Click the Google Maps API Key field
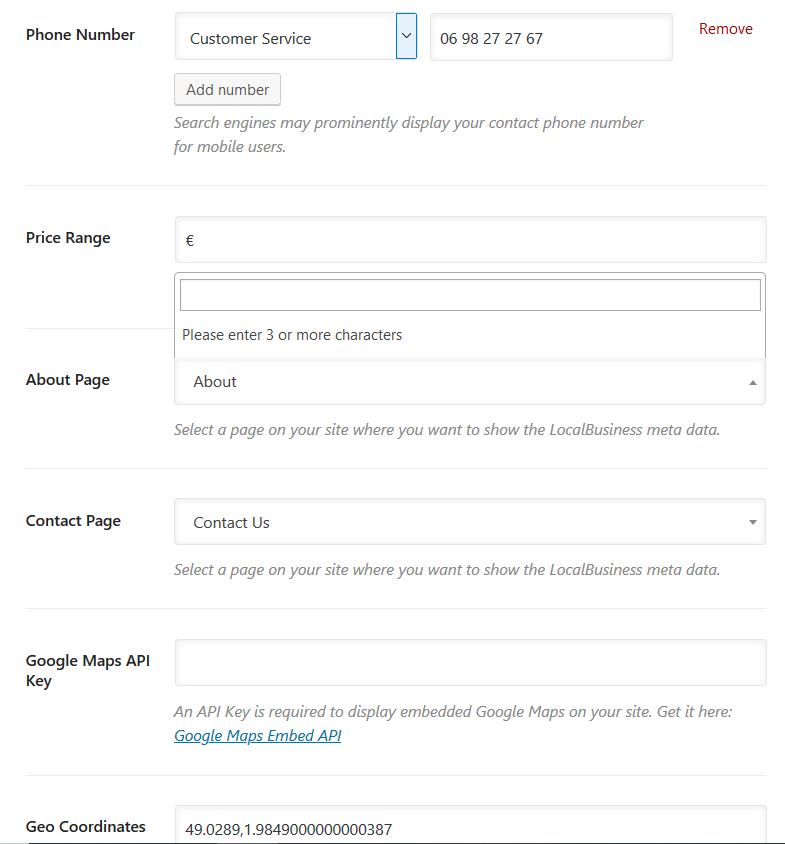Viewport: 785px width, 844px height. point(471,663)
